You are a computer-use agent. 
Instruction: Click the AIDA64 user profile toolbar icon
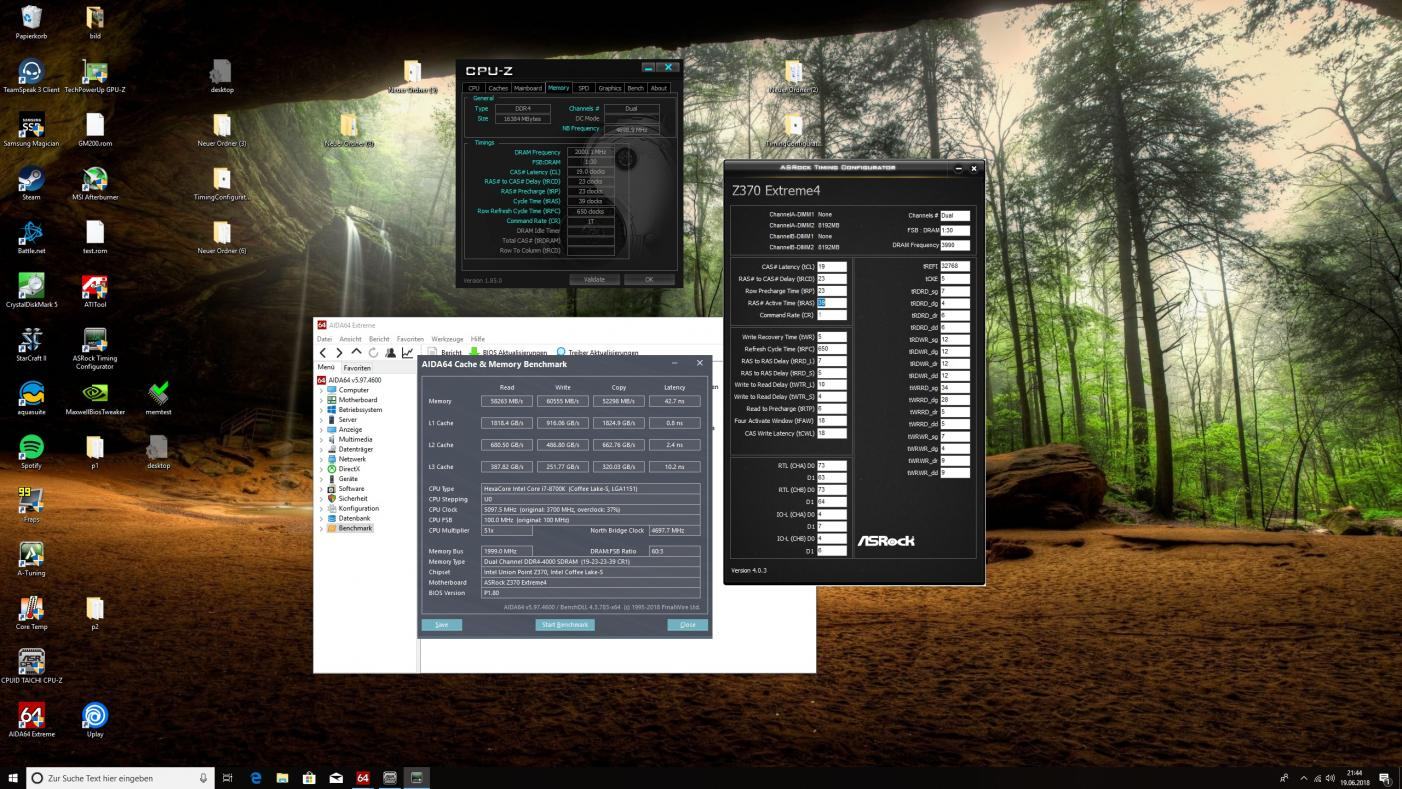[x=390, y=353]
